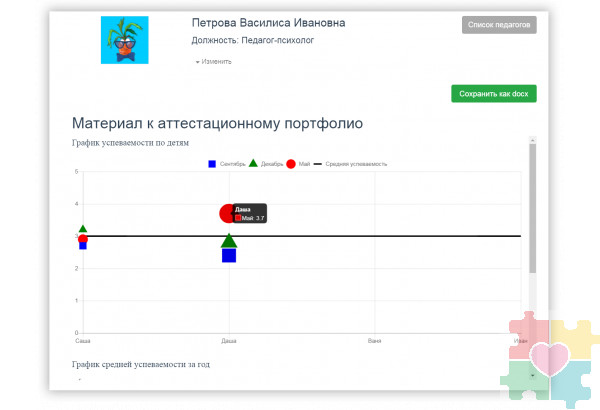The image size is (600, 410).
Task: Click Даша's red May circle data point
Action: [x=227, y=213]
